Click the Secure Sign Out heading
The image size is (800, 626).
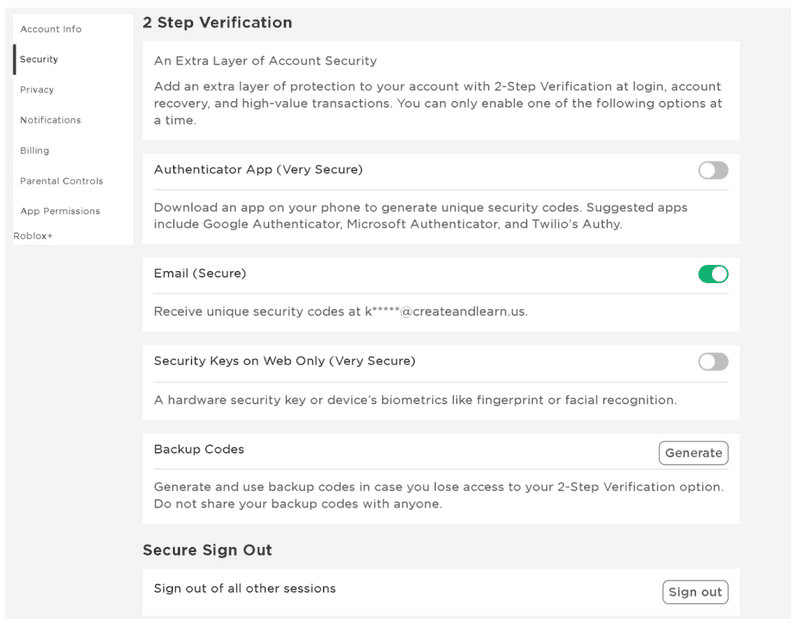click(207, 550)
